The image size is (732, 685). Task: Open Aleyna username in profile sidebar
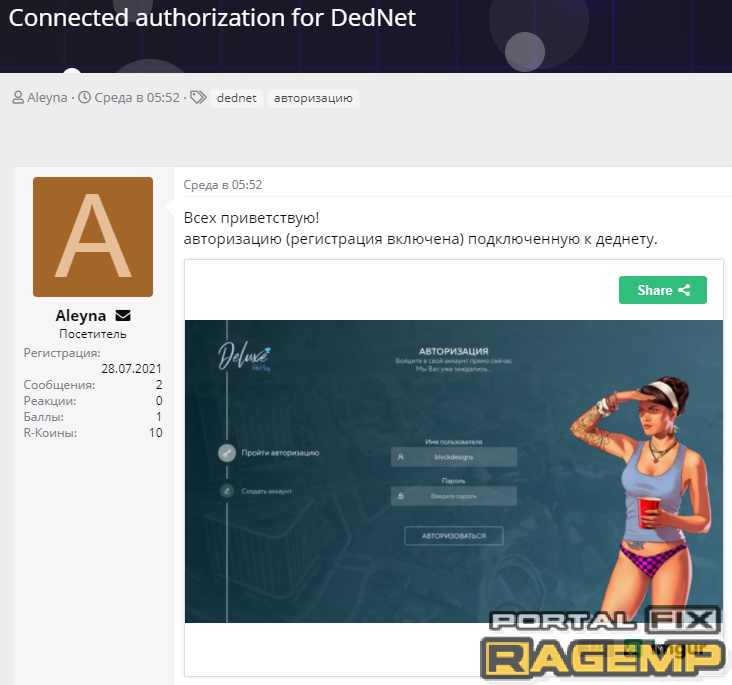[81, 316]
